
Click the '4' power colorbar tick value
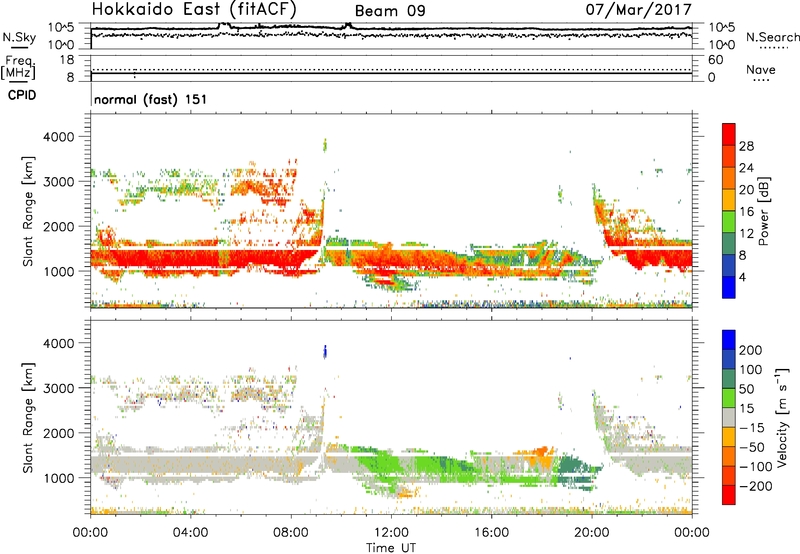[742, 277]
